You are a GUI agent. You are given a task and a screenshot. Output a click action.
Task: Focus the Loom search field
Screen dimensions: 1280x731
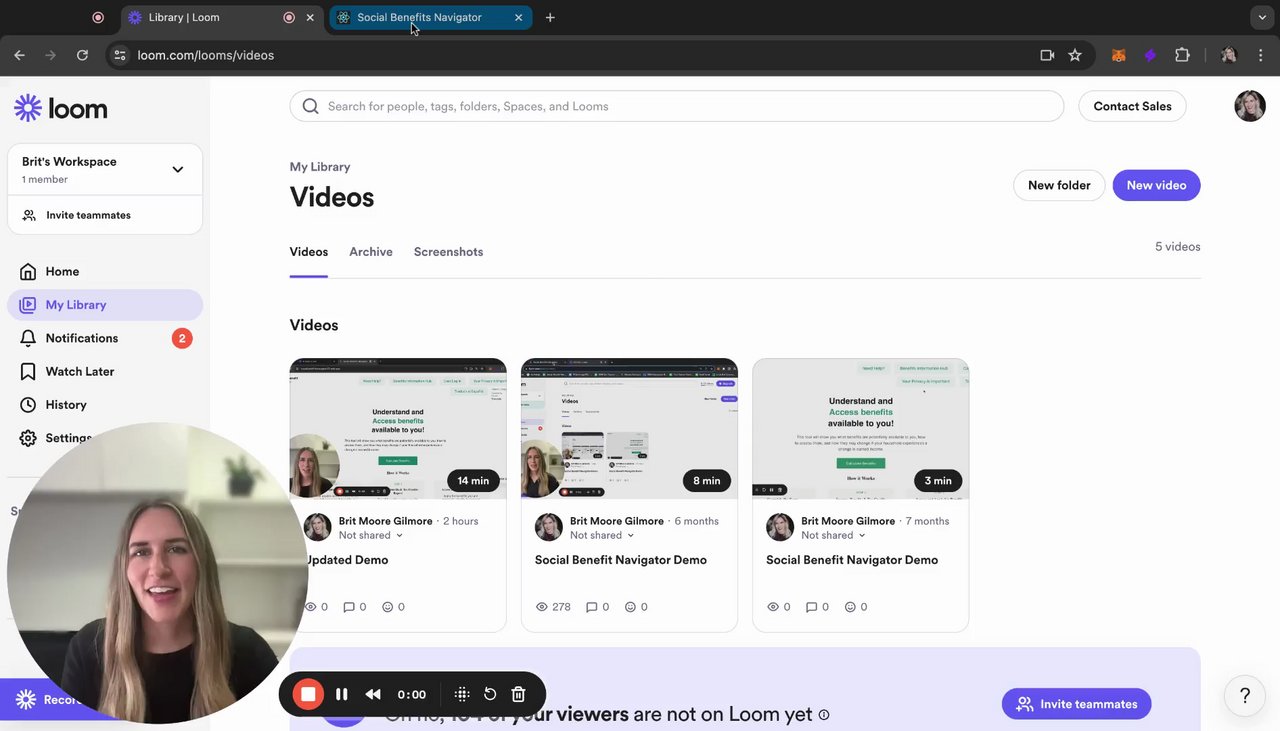point(677,106)
